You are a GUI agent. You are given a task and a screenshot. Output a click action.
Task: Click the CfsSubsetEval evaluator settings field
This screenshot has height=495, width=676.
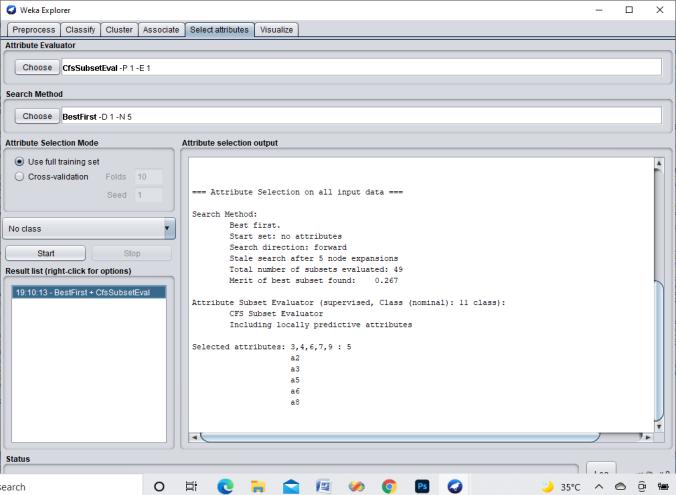coord(361,68)
